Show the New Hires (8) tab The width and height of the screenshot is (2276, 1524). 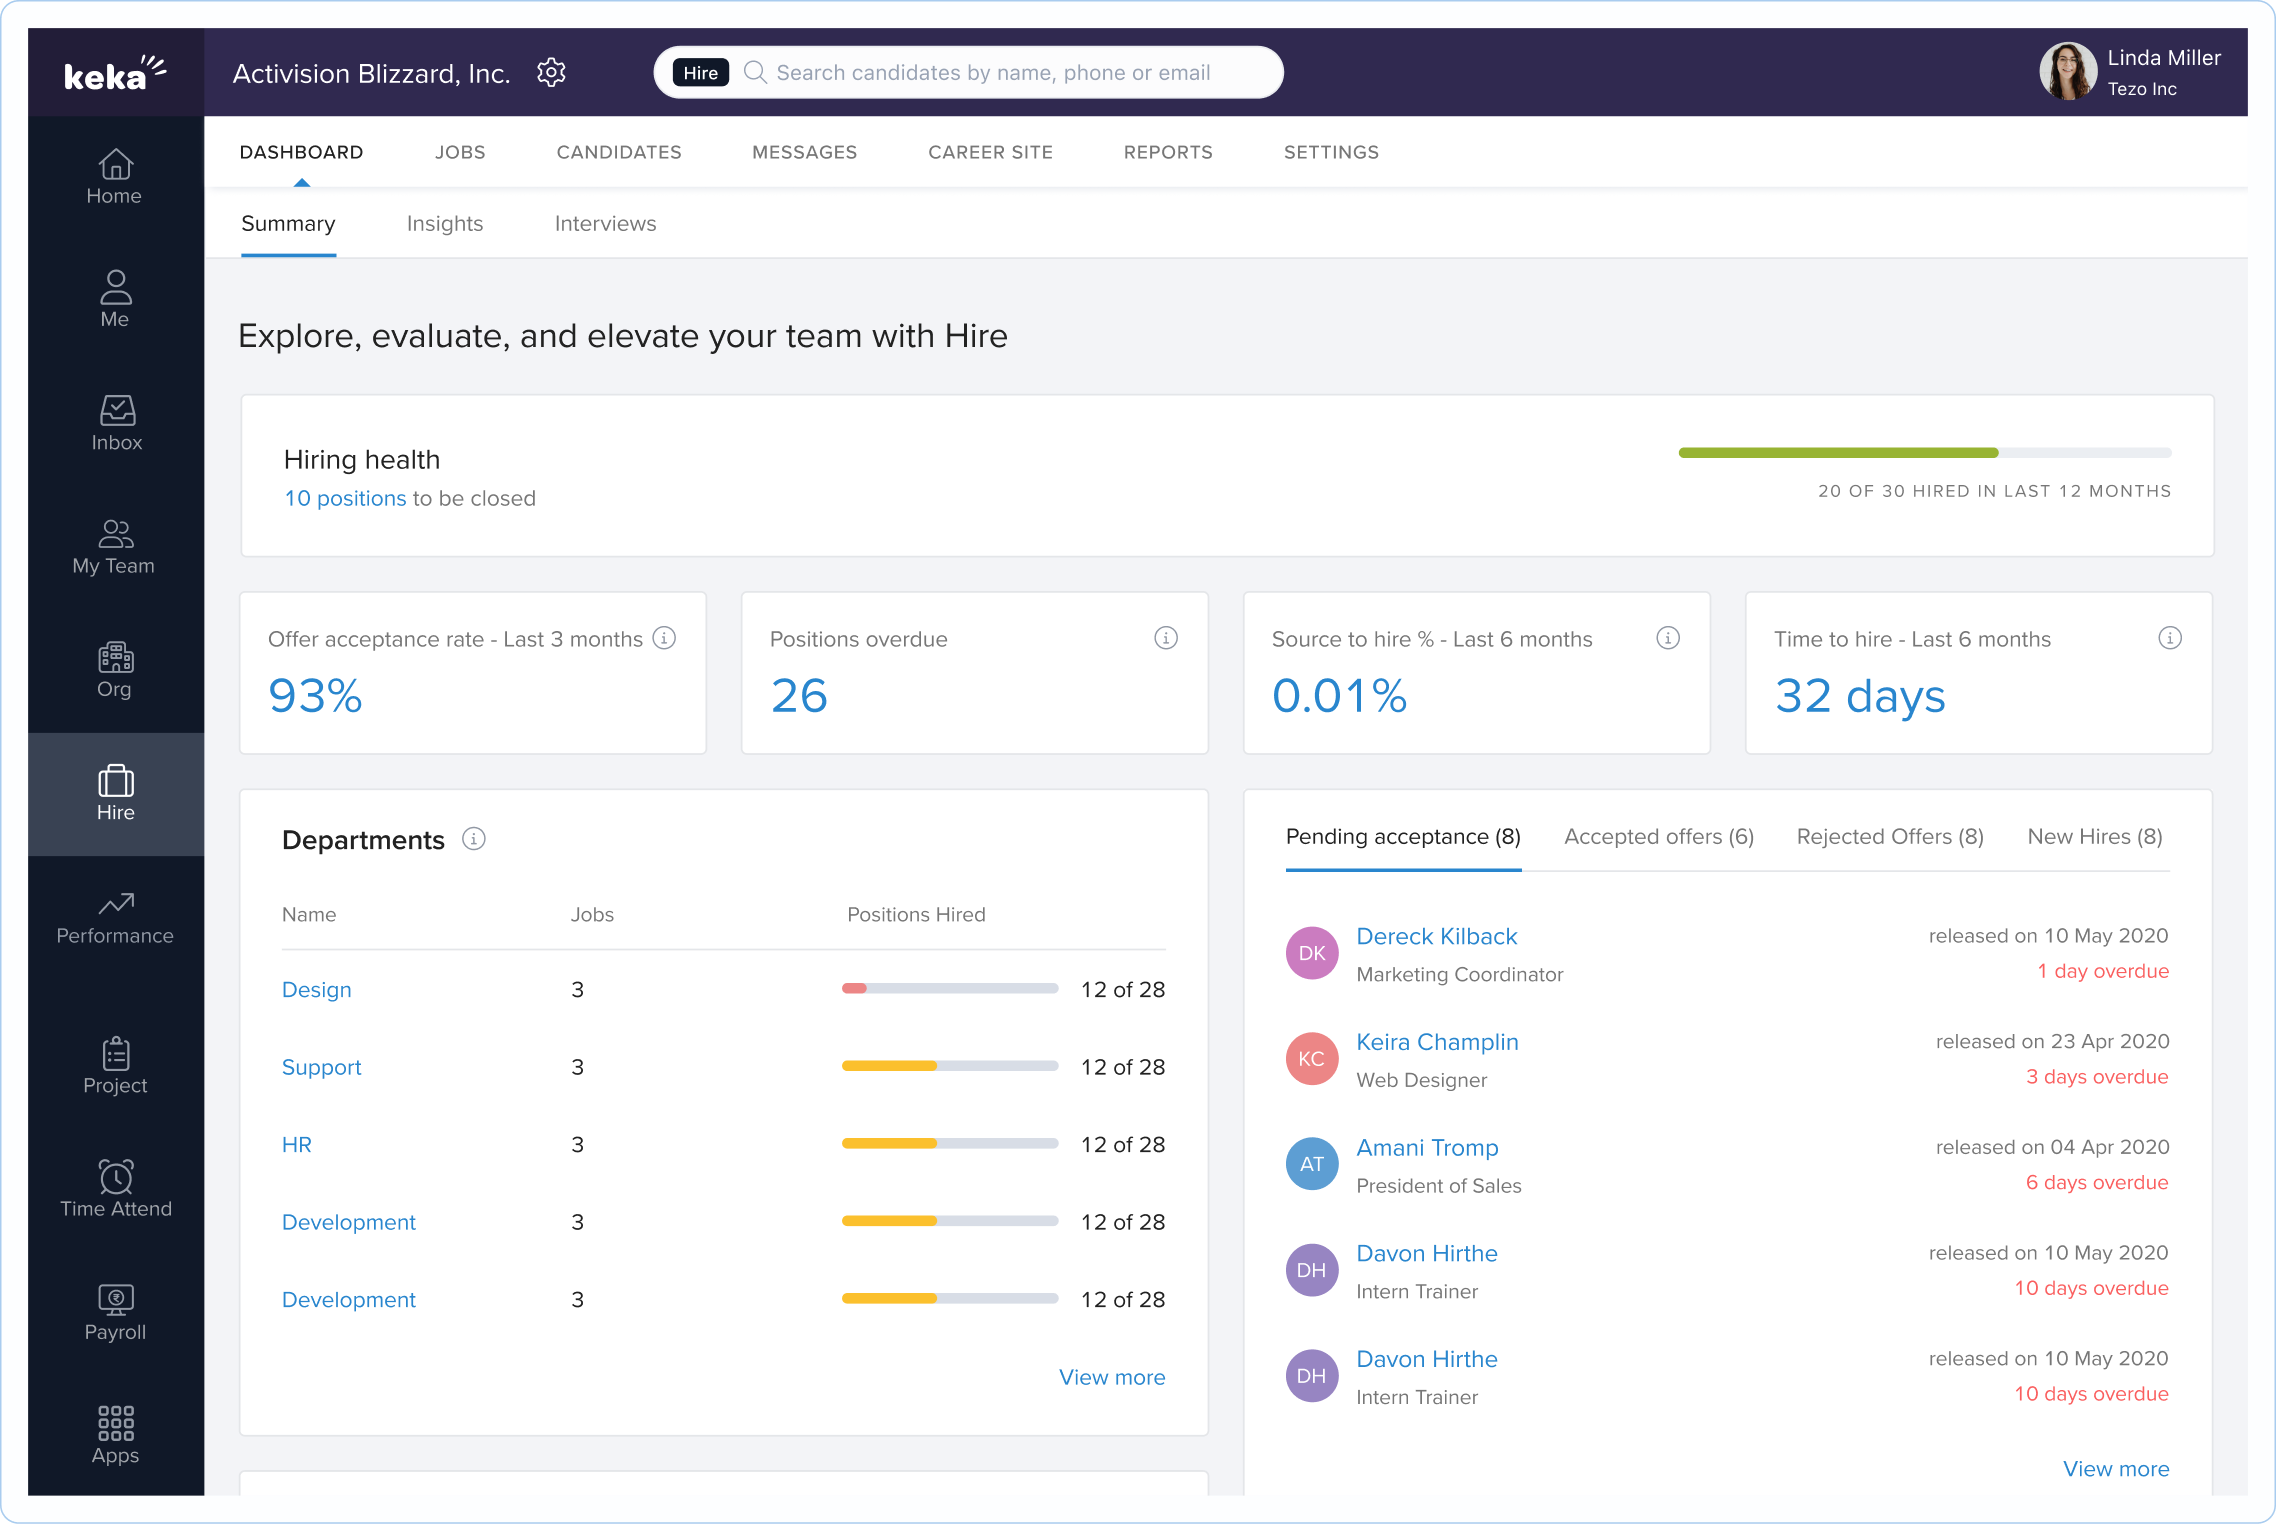[x=2095, y=837]
